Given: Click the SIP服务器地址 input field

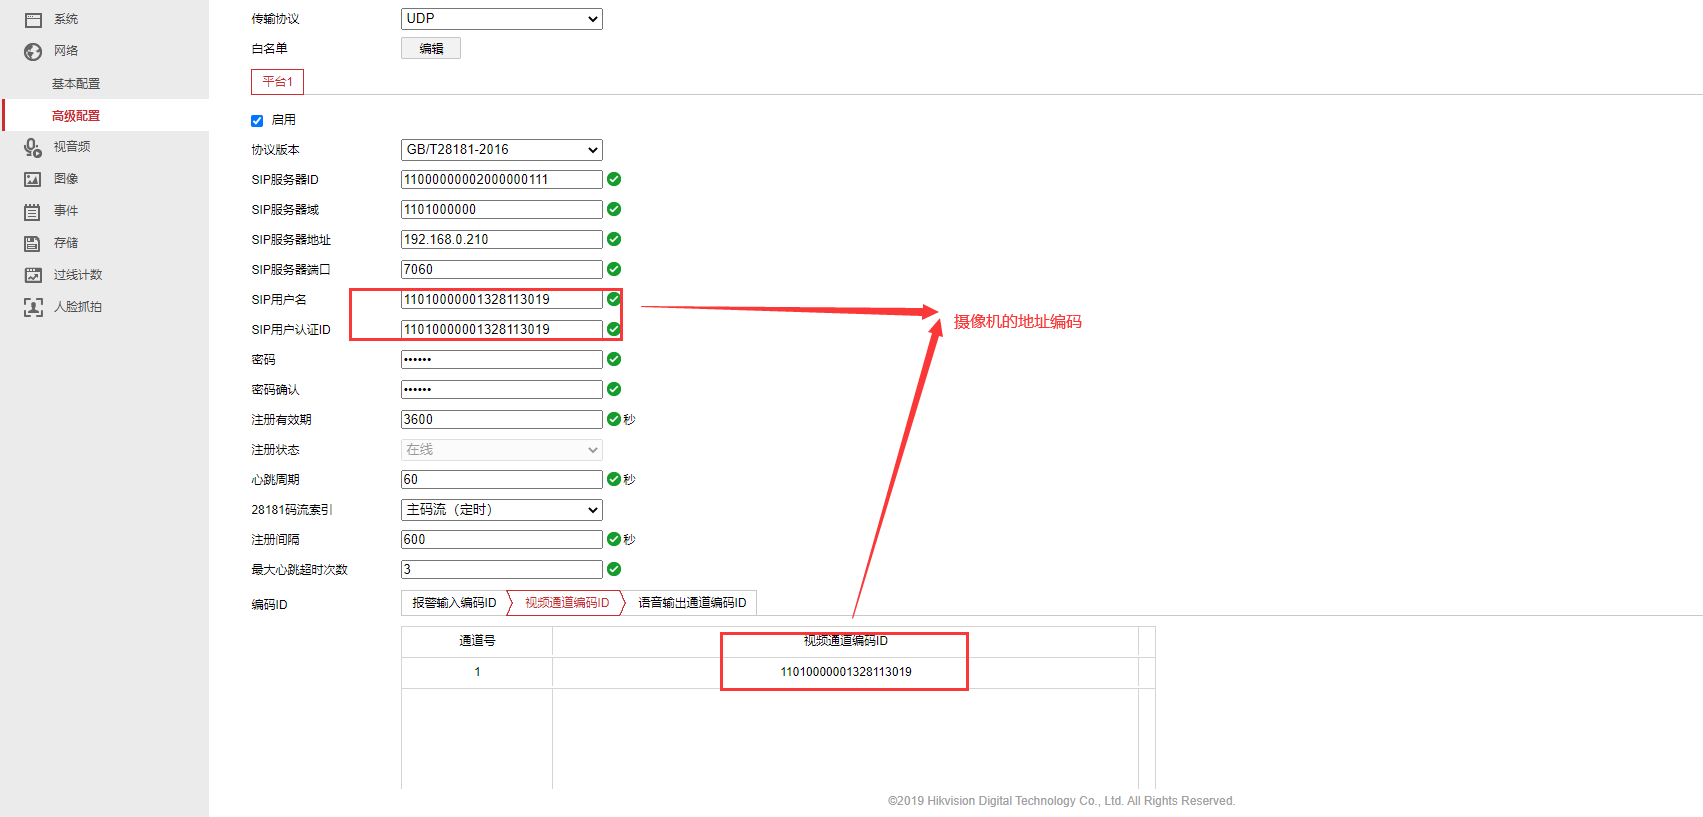Looking at the screenshot, I should 501,240.
